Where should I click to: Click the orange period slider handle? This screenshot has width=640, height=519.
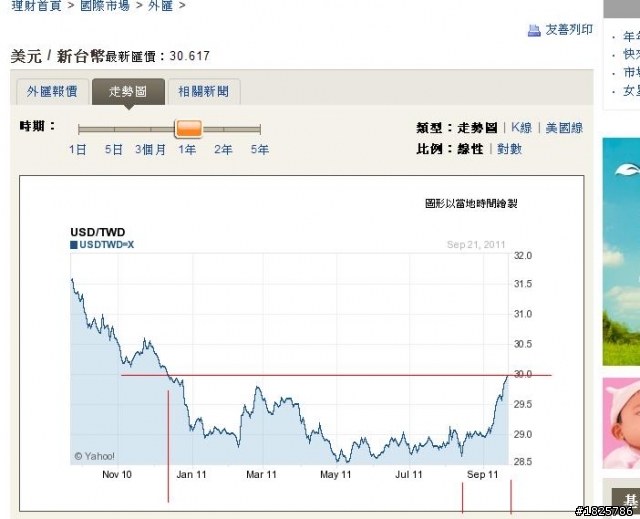[188, 128]
